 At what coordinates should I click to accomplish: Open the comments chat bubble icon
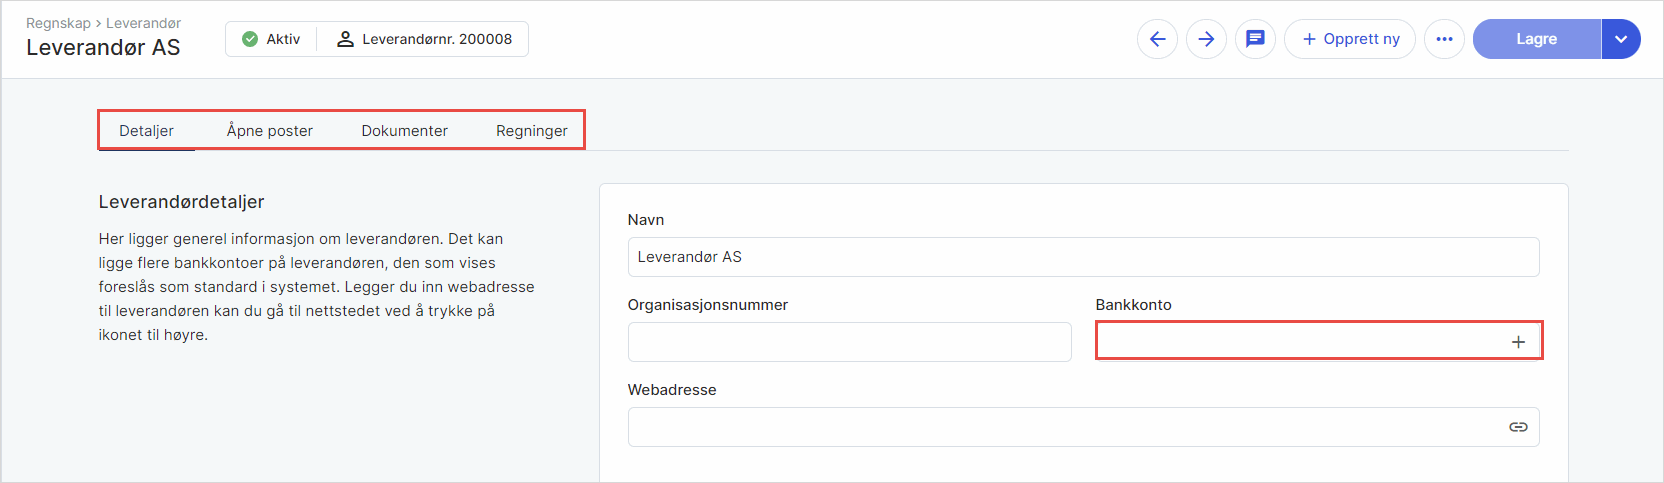pyautogui.click(x=1255, y=39)
